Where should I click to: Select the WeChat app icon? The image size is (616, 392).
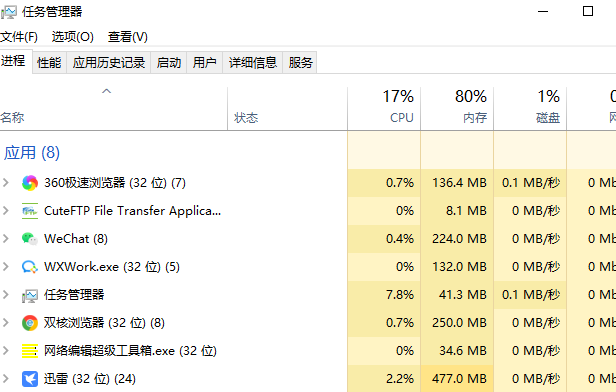click(30, 239)
